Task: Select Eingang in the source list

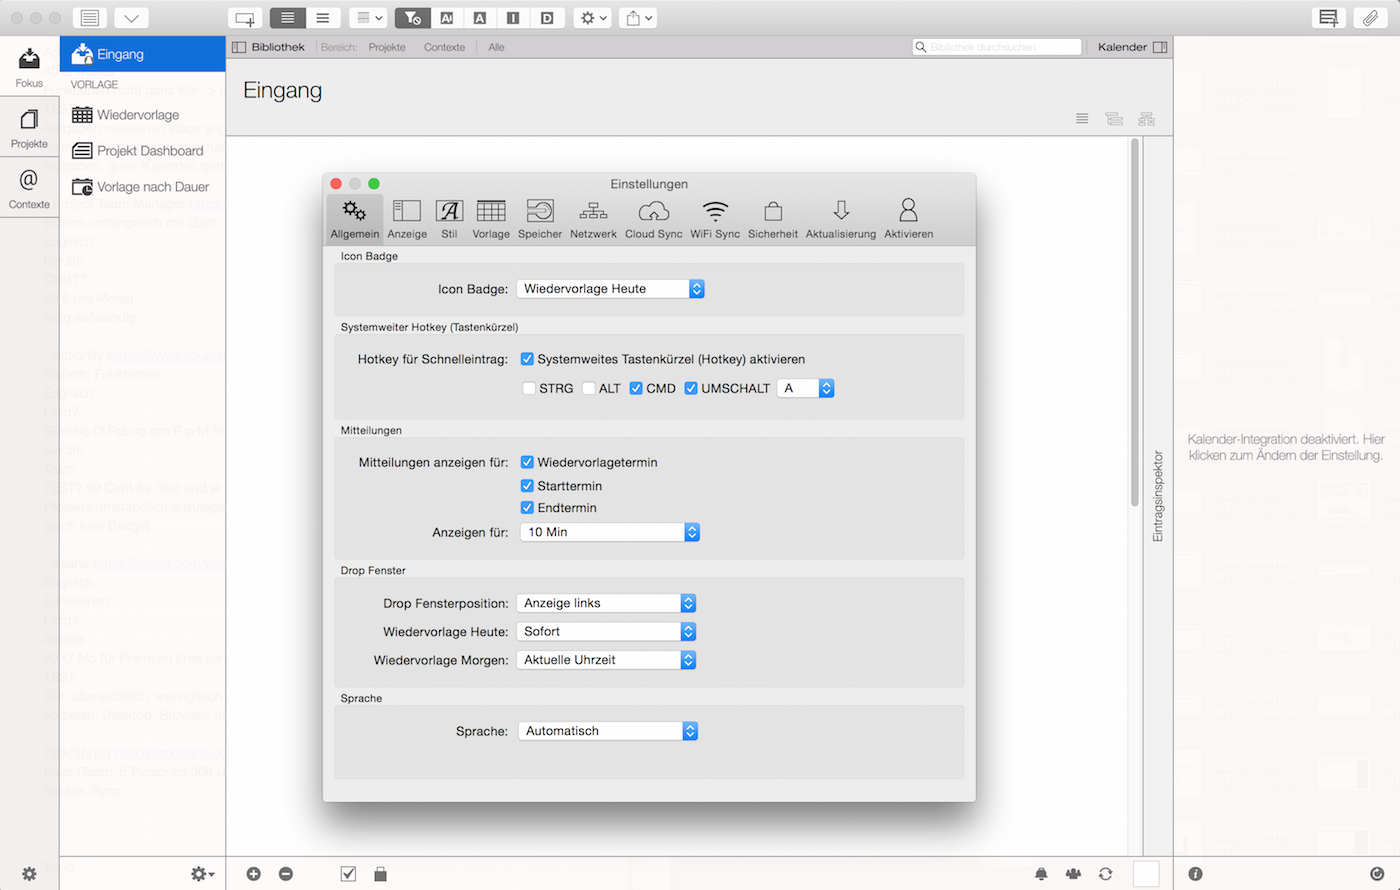Action: [x=142, y=54]
